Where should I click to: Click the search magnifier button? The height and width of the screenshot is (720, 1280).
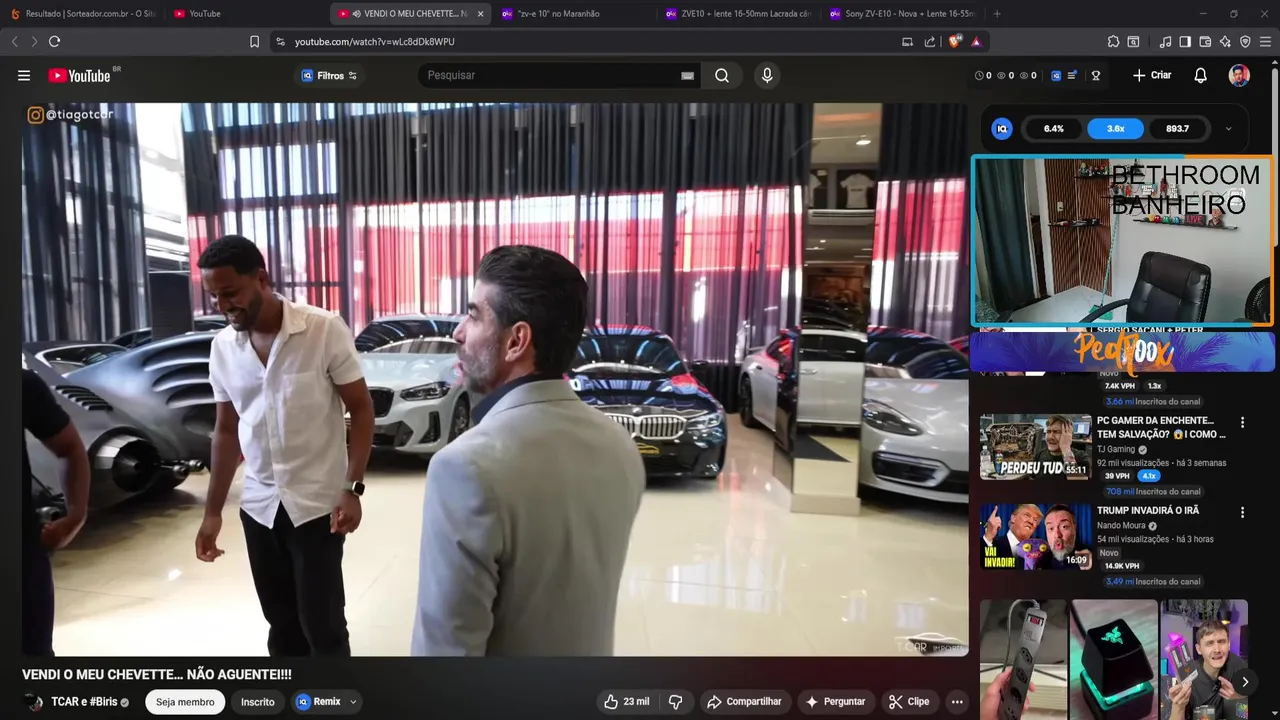[722, 75]
